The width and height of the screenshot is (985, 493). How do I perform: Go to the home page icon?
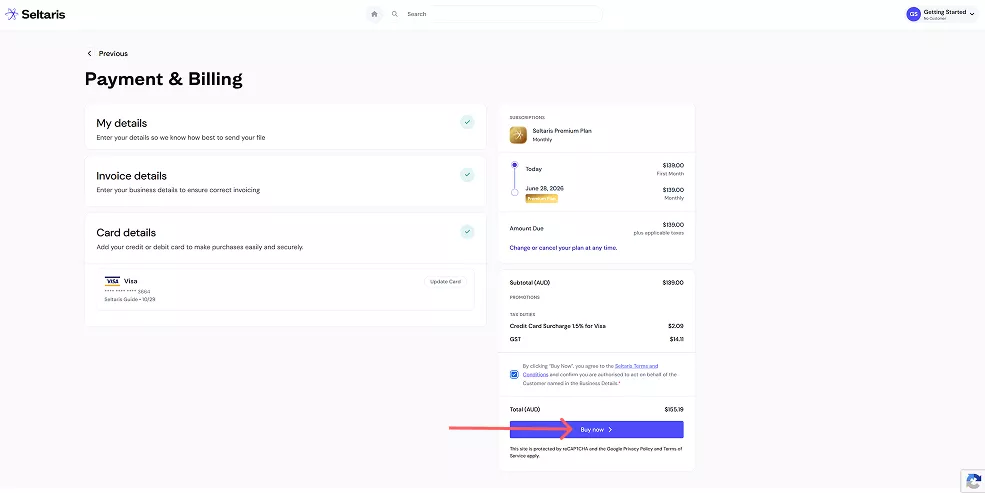(374, 14)
